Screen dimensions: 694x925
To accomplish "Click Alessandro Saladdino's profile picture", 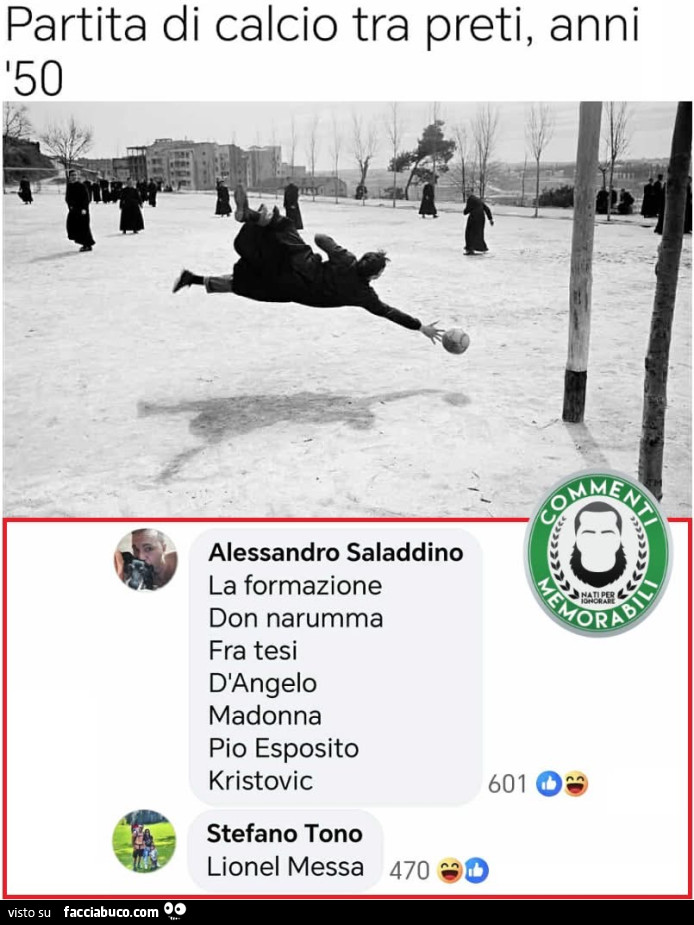I will coord(146,559).
